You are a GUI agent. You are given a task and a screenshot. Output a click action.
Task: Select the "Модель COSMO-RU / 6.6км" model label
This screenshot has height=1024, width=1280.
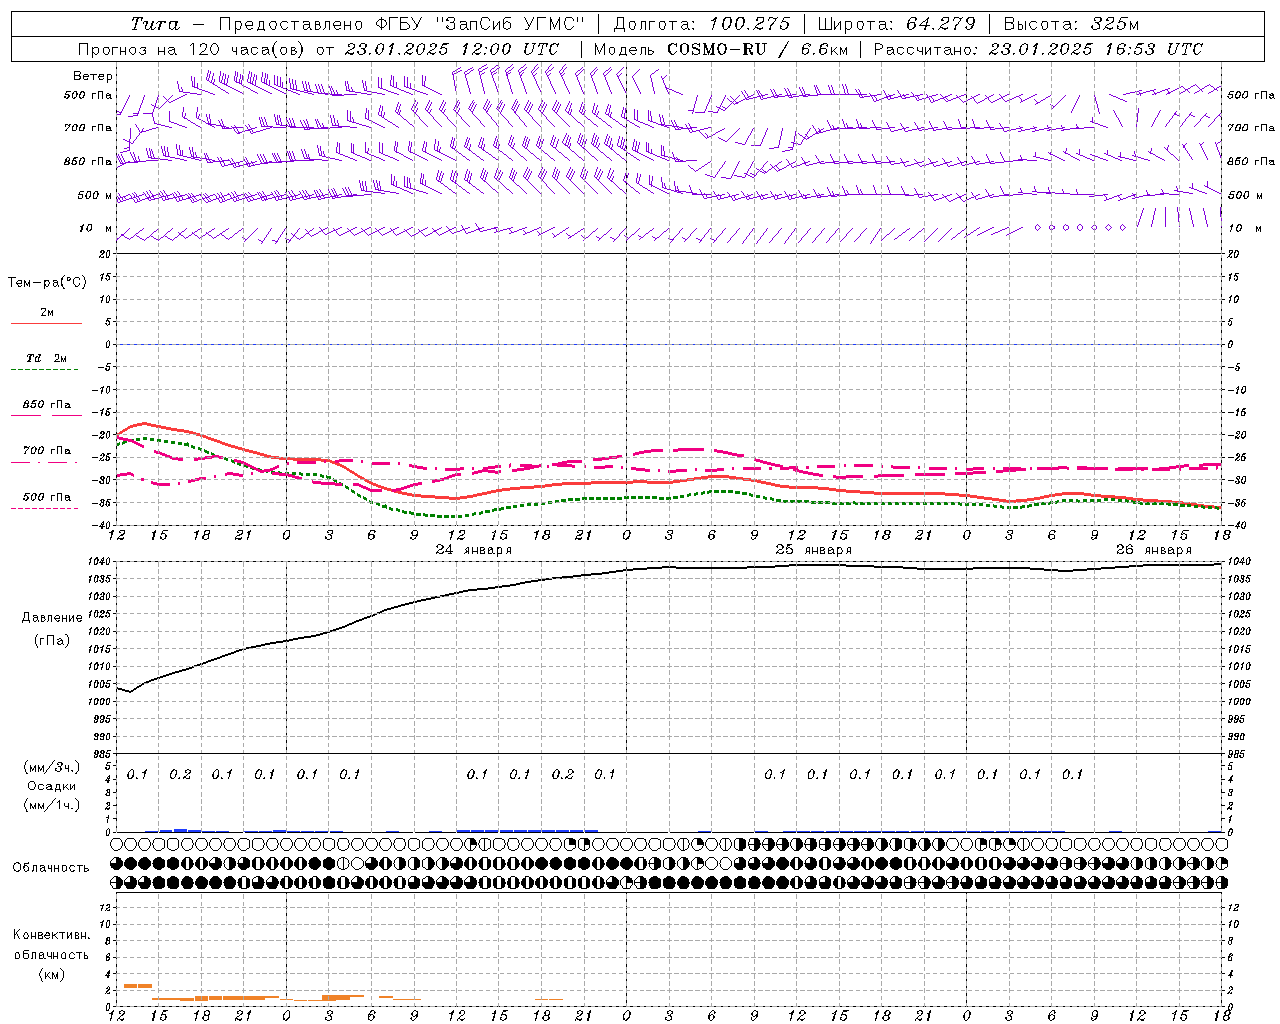[x=720, y=49]
